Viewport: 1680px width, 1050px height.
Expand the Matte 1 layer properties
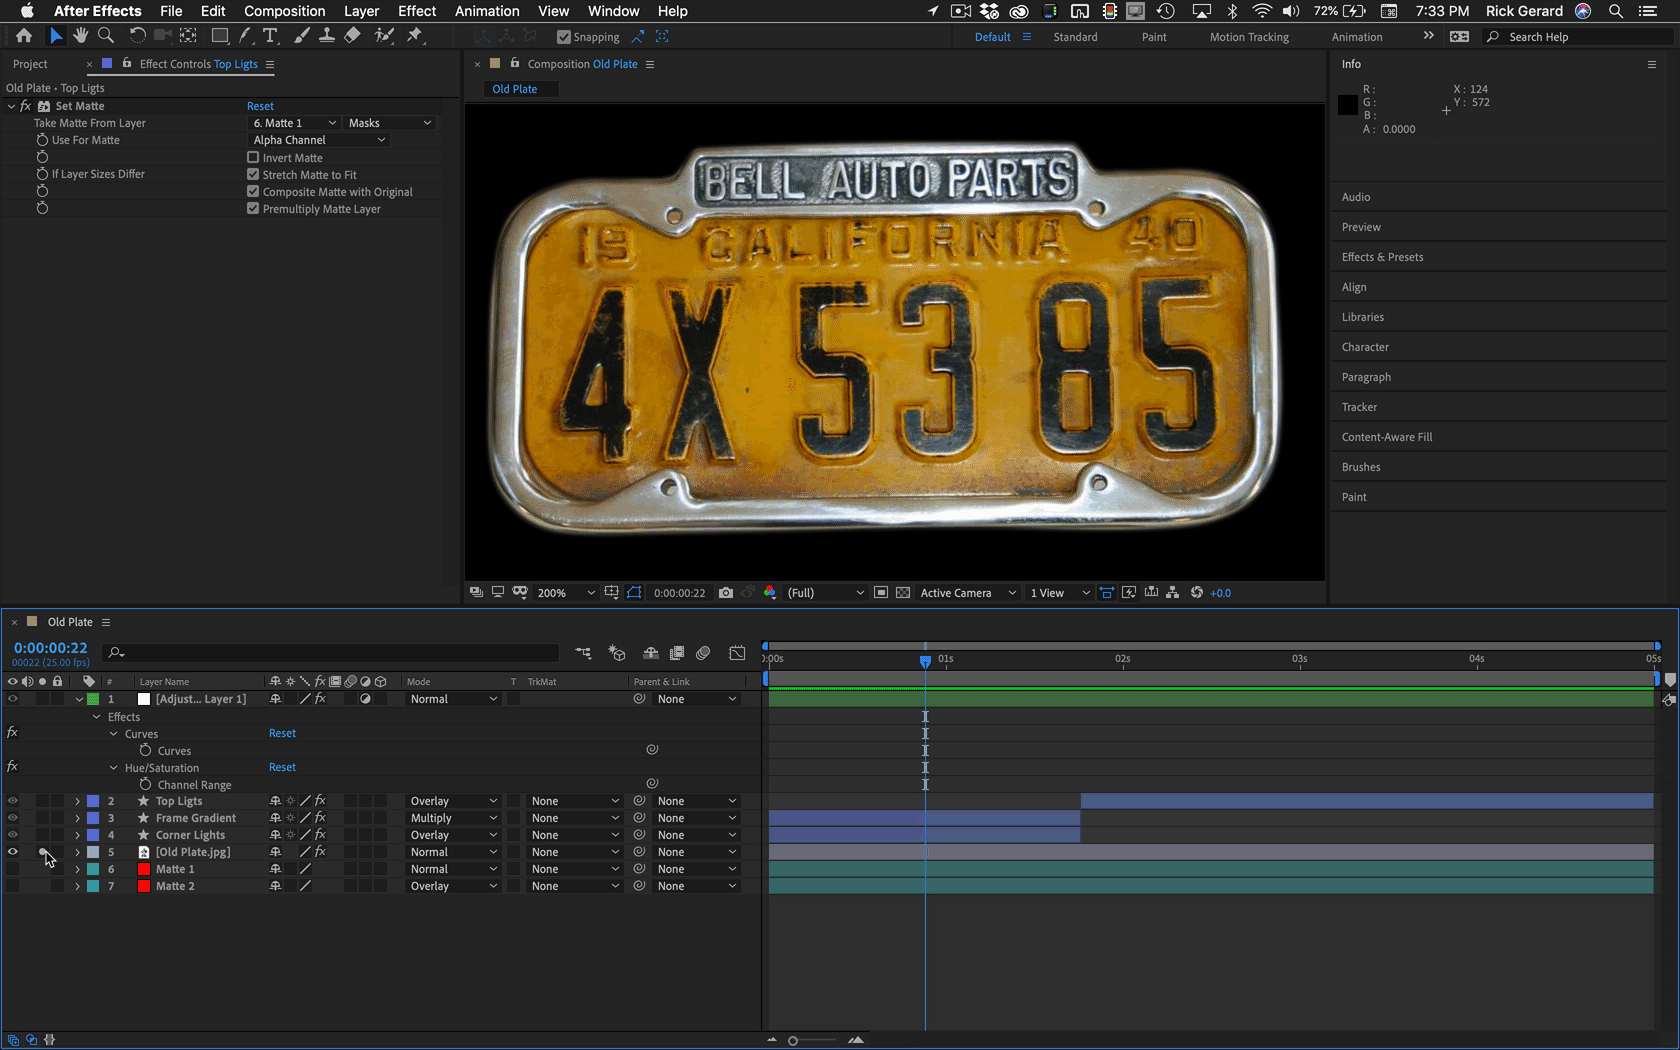click(77, 869)
